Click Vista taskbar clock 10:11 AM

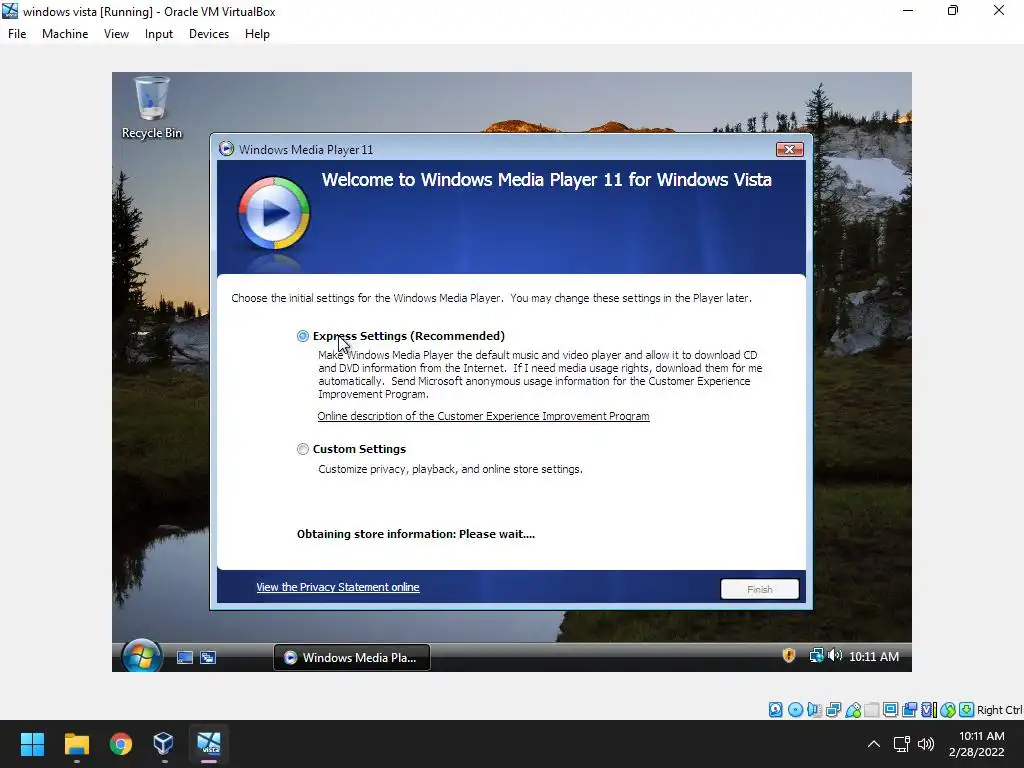pyautogui.click(x=874, y=656)
